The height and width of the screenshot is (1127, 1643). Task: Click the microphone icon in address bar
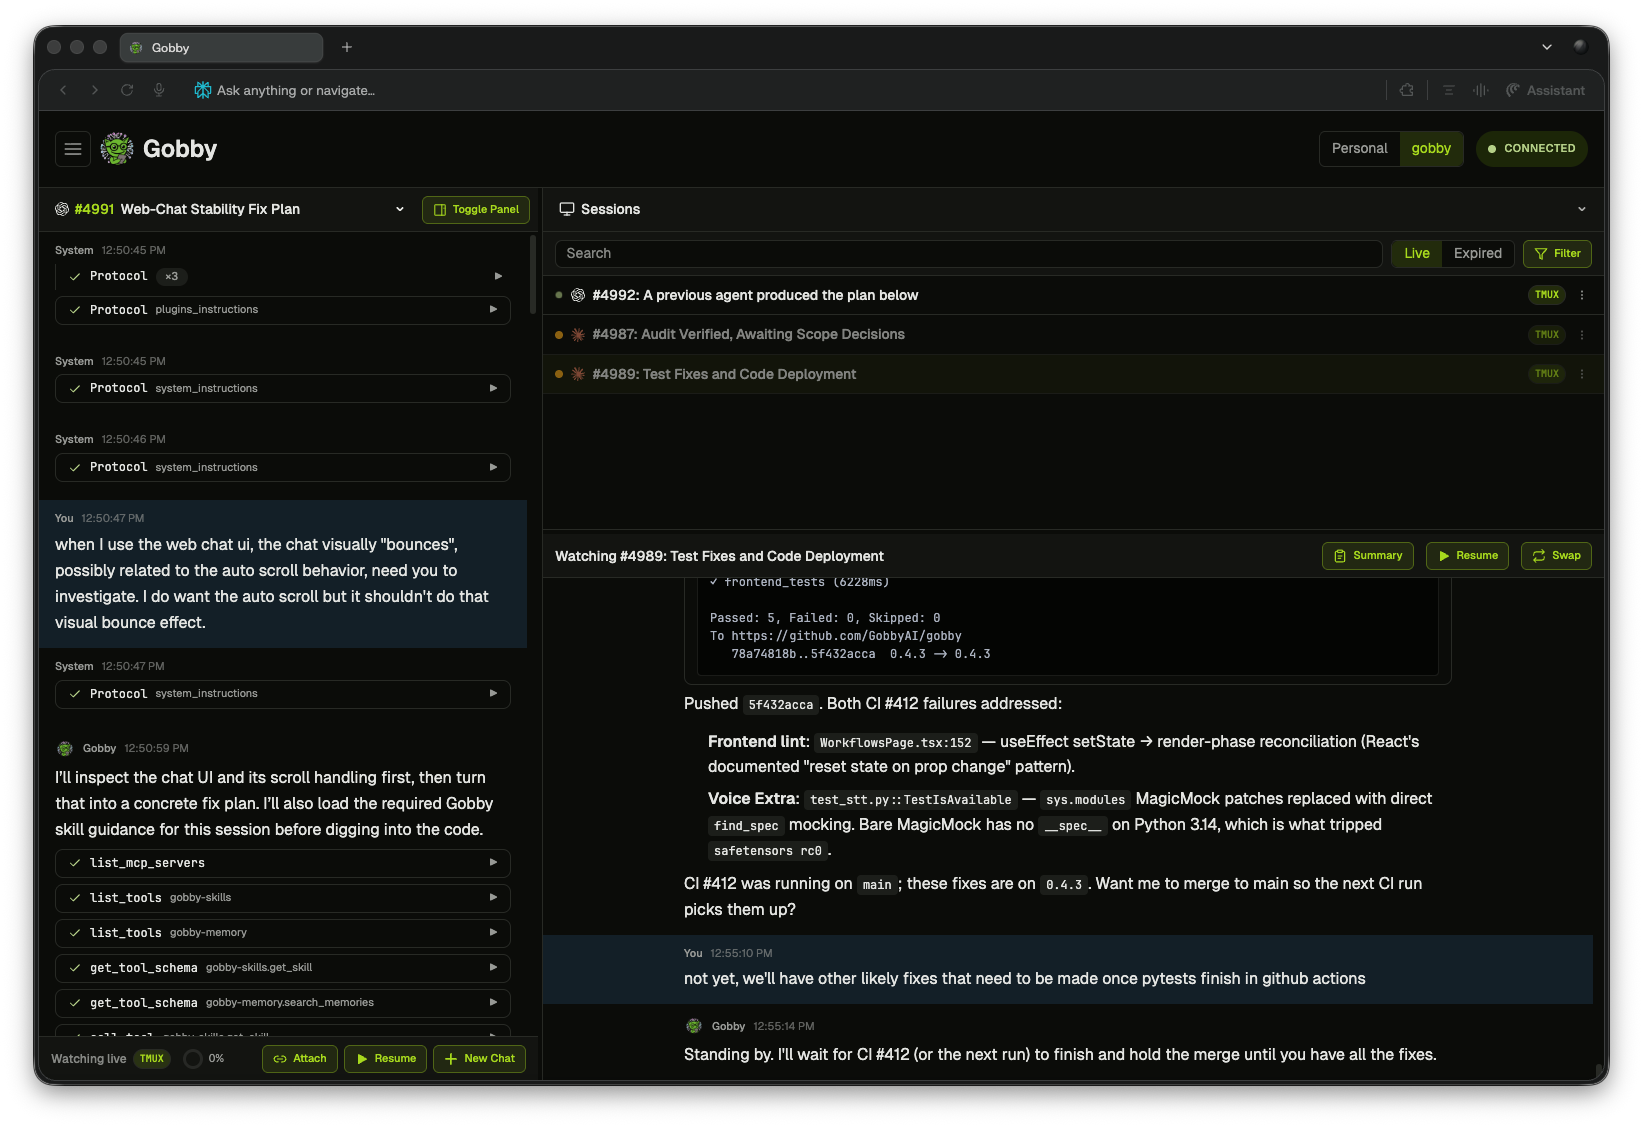point(159,90)
